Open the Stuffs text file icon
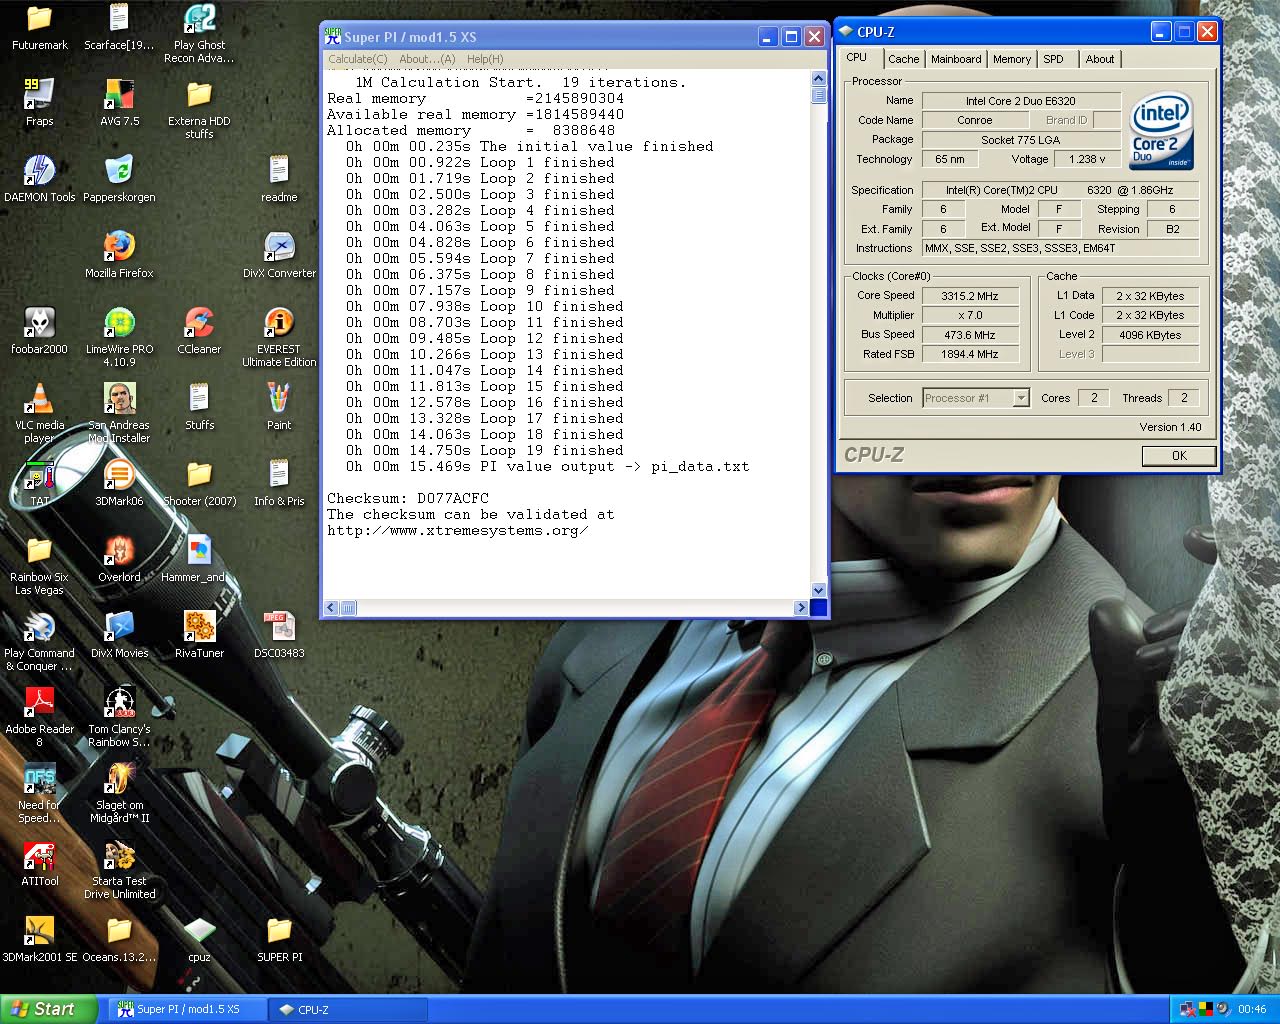 (x=199, y=399)
